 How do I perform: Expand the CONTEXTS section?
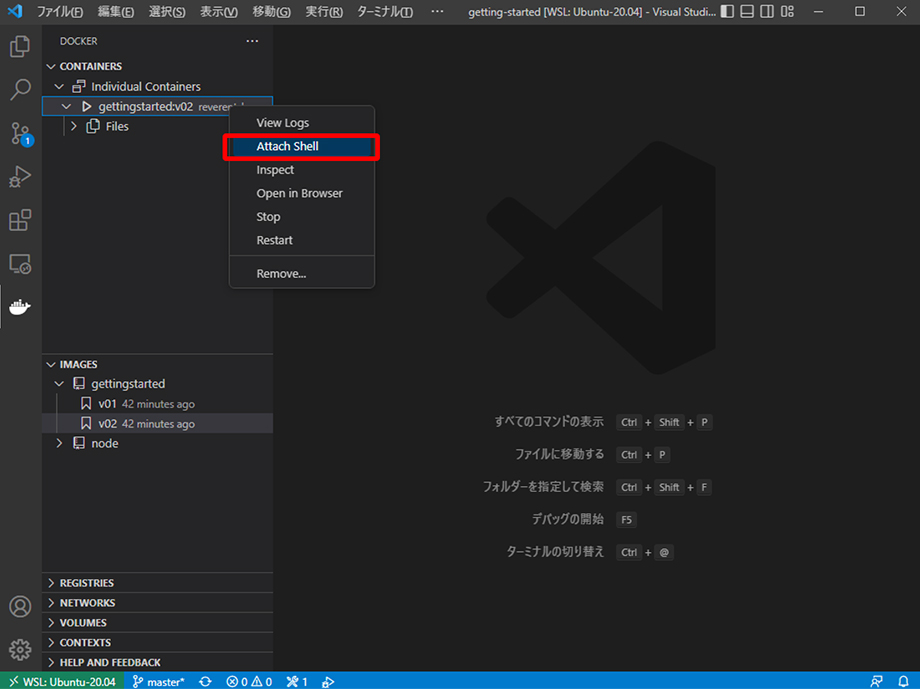(x=157, y=642)
